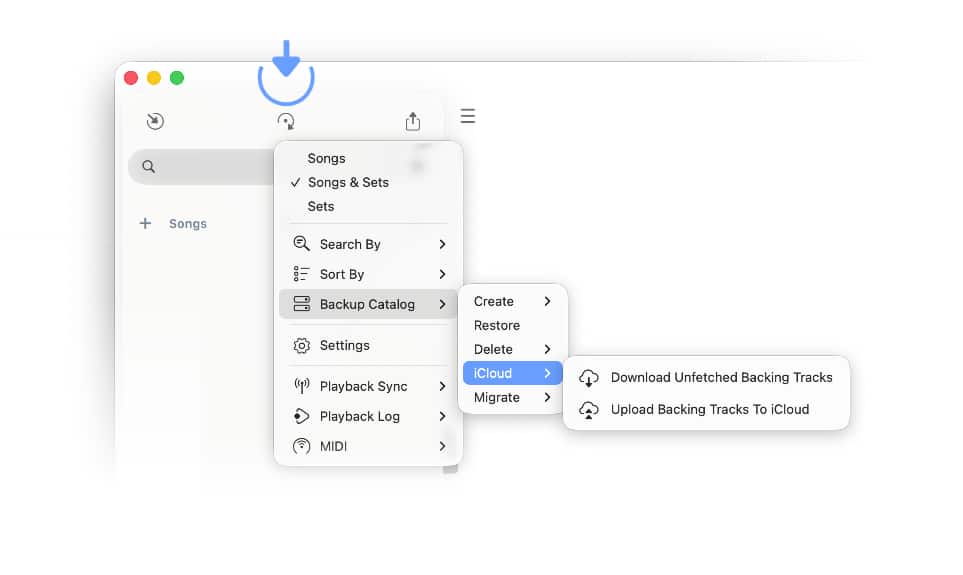
Task: Expand the Create submenu chevron
Action: (547, 301)
